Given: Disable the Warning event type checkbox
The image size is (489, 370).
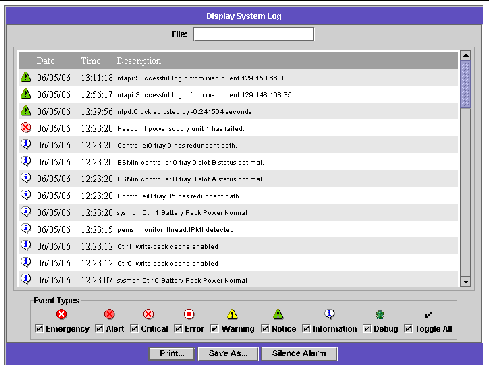Looking at the screenshot, I should pos(214,329).
